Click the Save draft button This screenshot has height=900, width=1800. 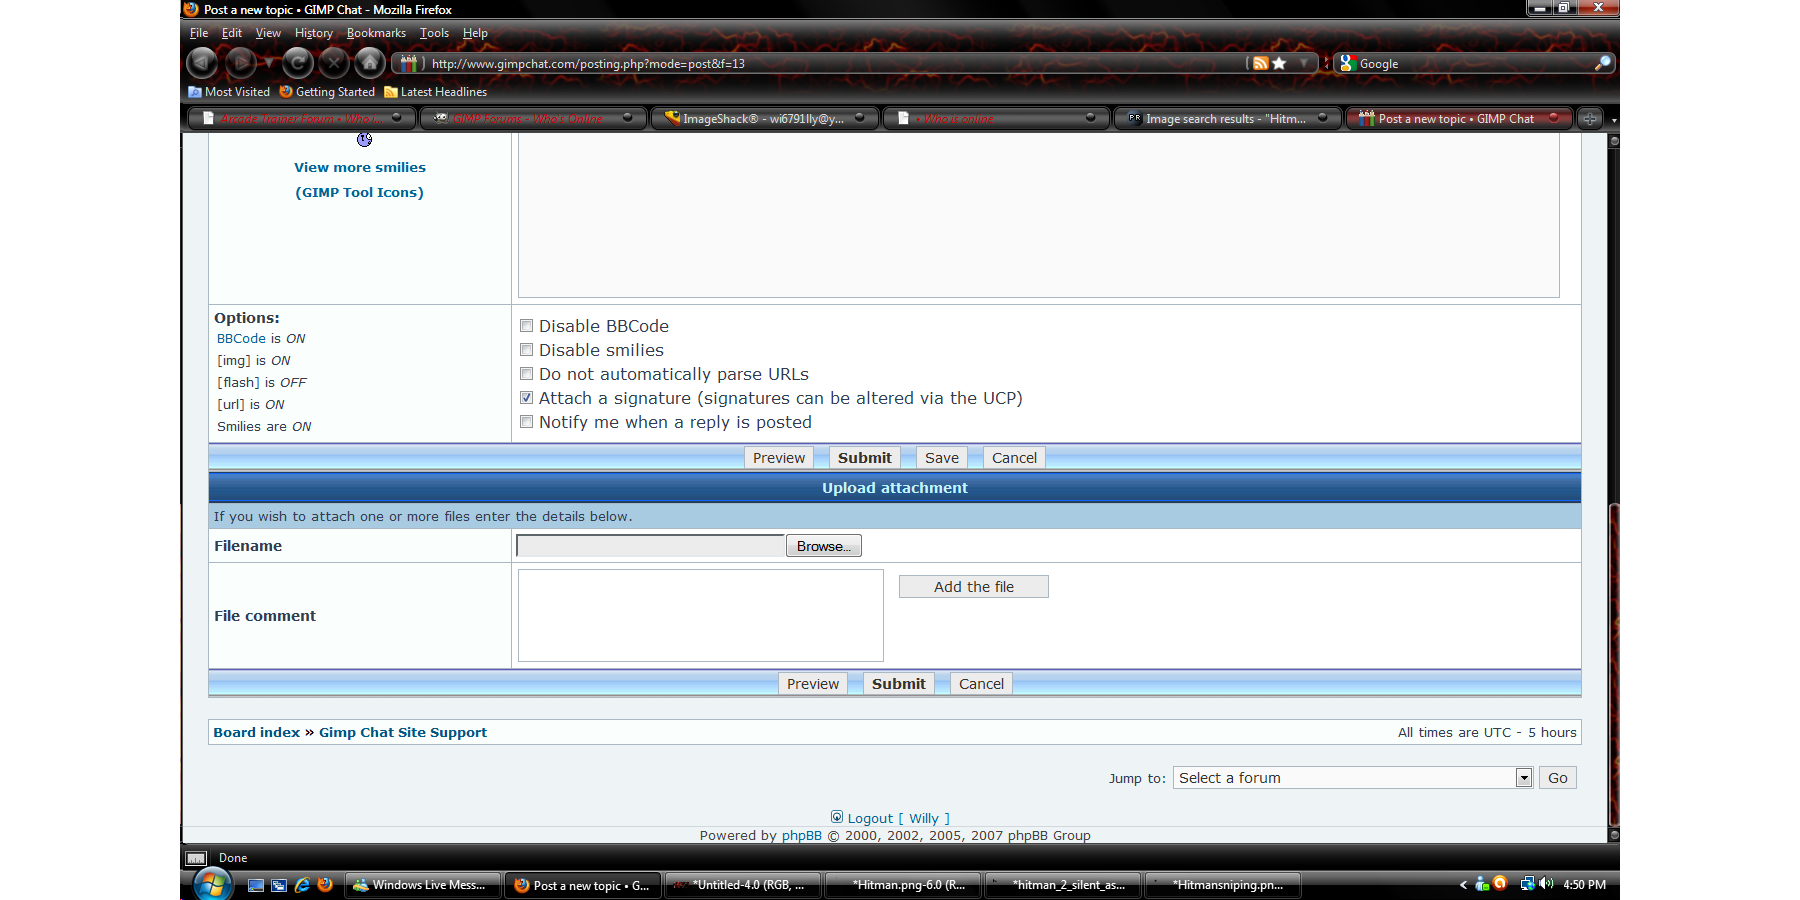(942, 458)
